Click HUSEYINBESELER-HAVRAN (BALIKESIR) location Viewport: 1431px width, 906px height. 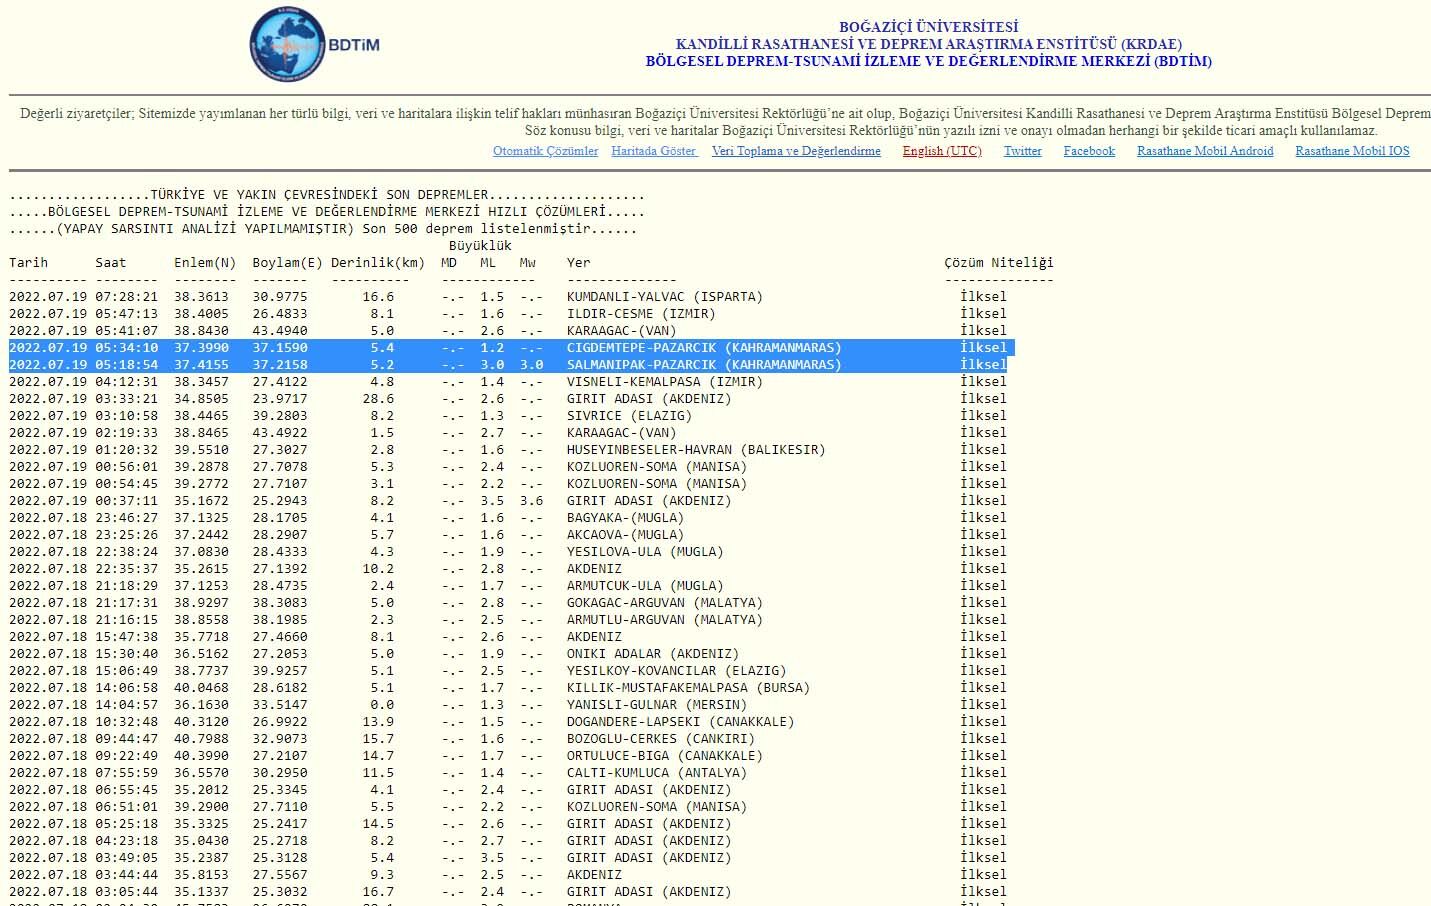pos(696,450)
